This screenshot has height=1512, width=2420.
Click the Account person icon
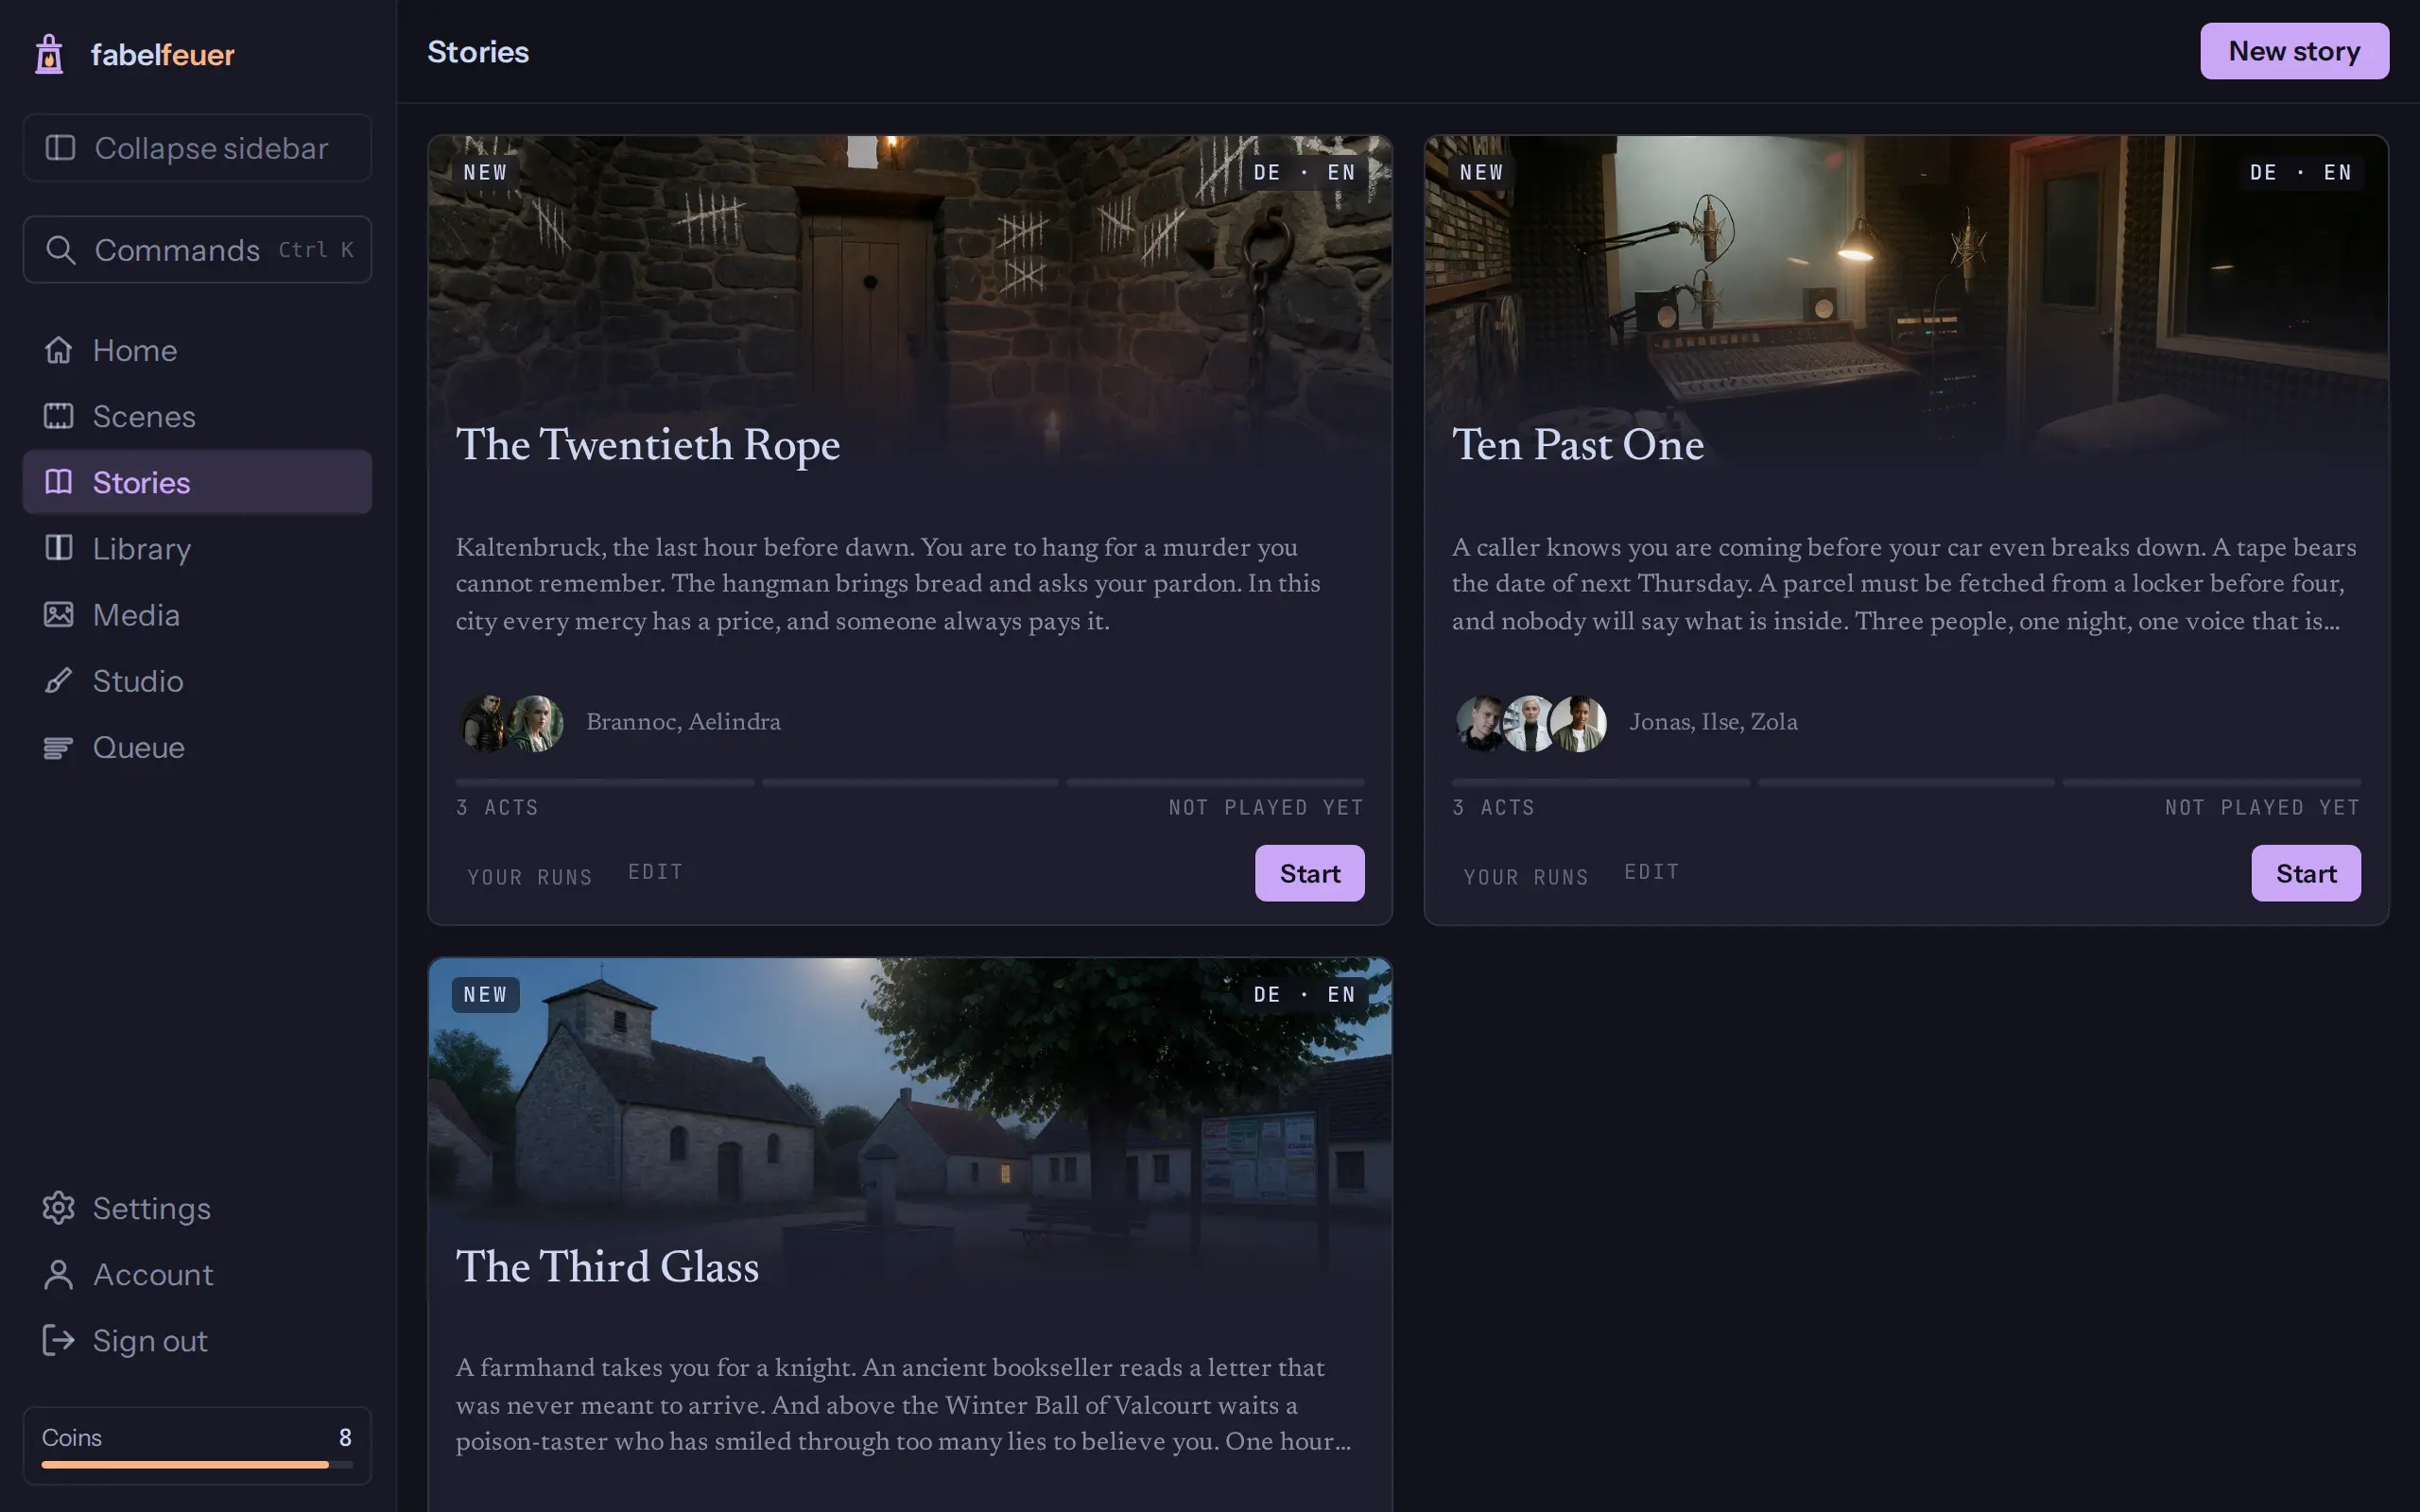pos(58,1274)
